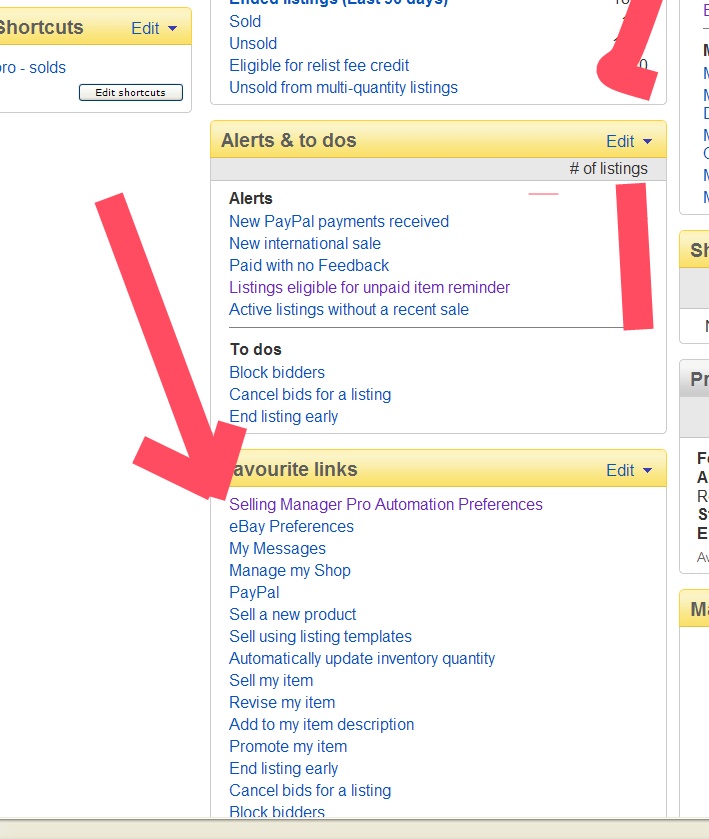
Task: Open Listings eligible for unpaid item reminder
Action: [x=369, y=287]
